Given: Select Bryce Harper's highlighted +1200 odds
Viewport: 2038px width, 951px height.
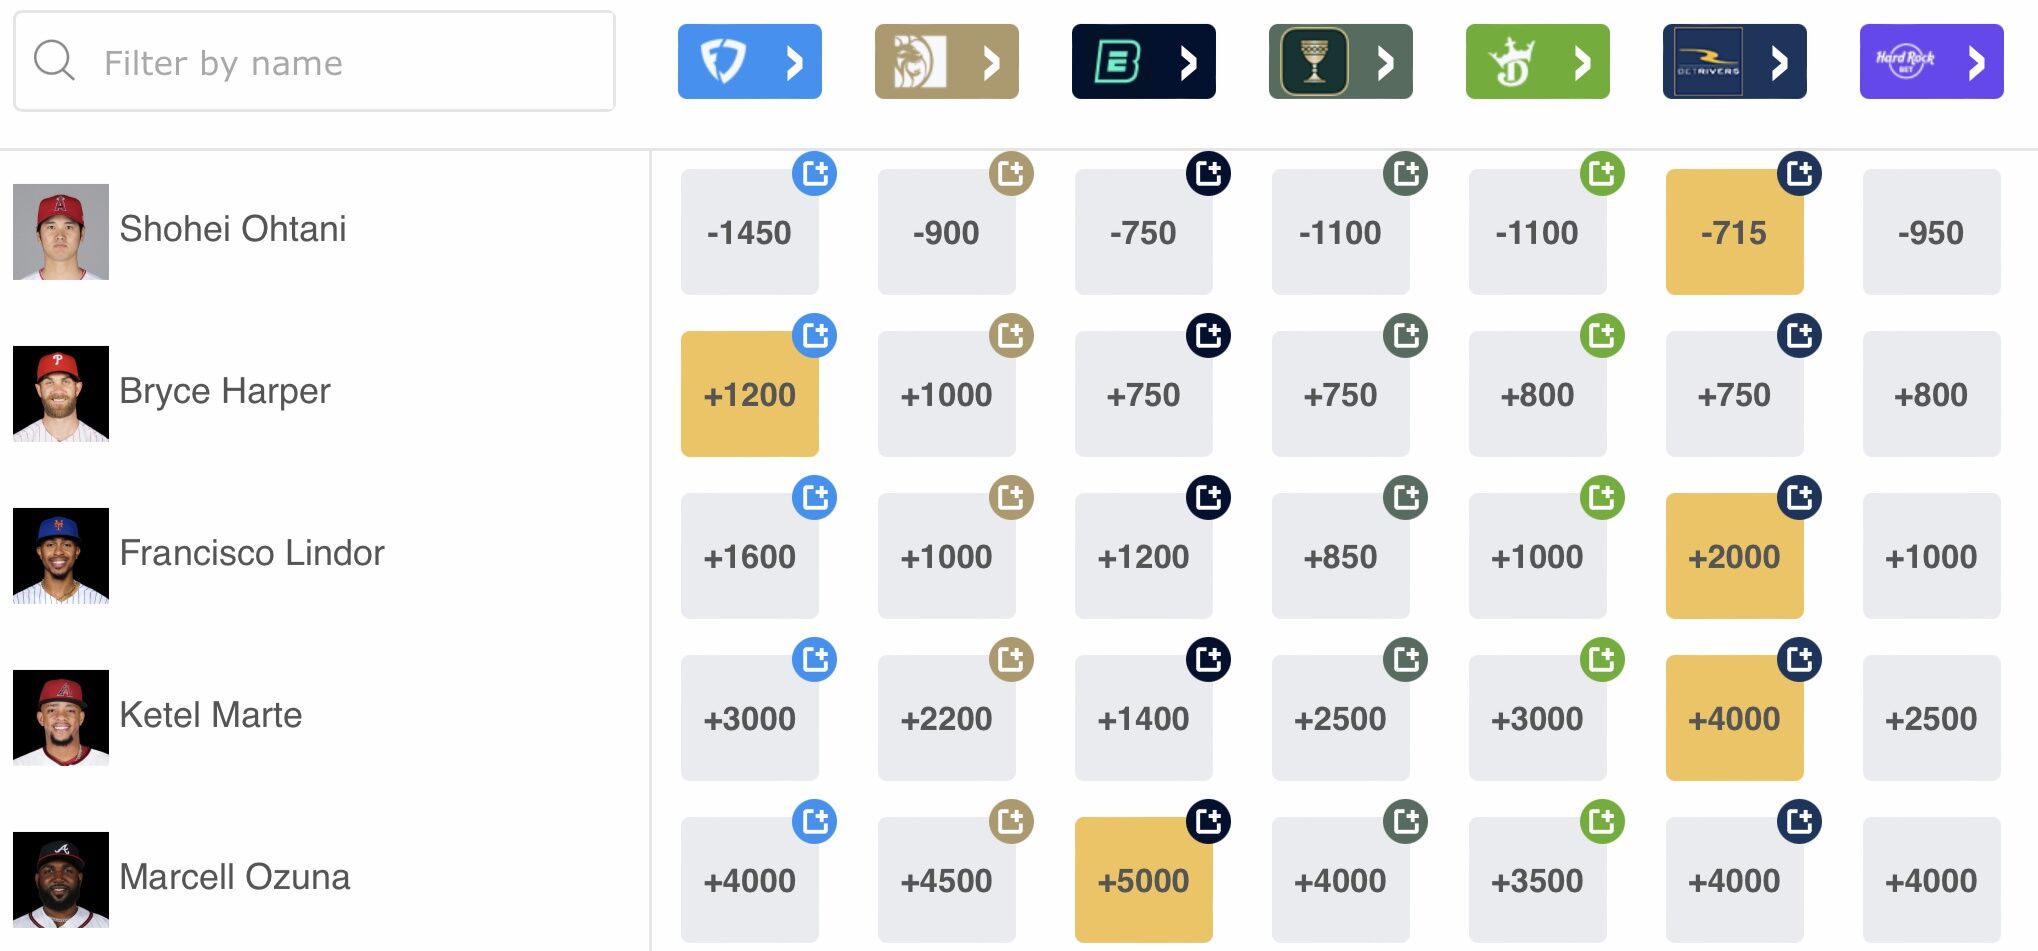Looking at the screenshot, I should [749, 395].
